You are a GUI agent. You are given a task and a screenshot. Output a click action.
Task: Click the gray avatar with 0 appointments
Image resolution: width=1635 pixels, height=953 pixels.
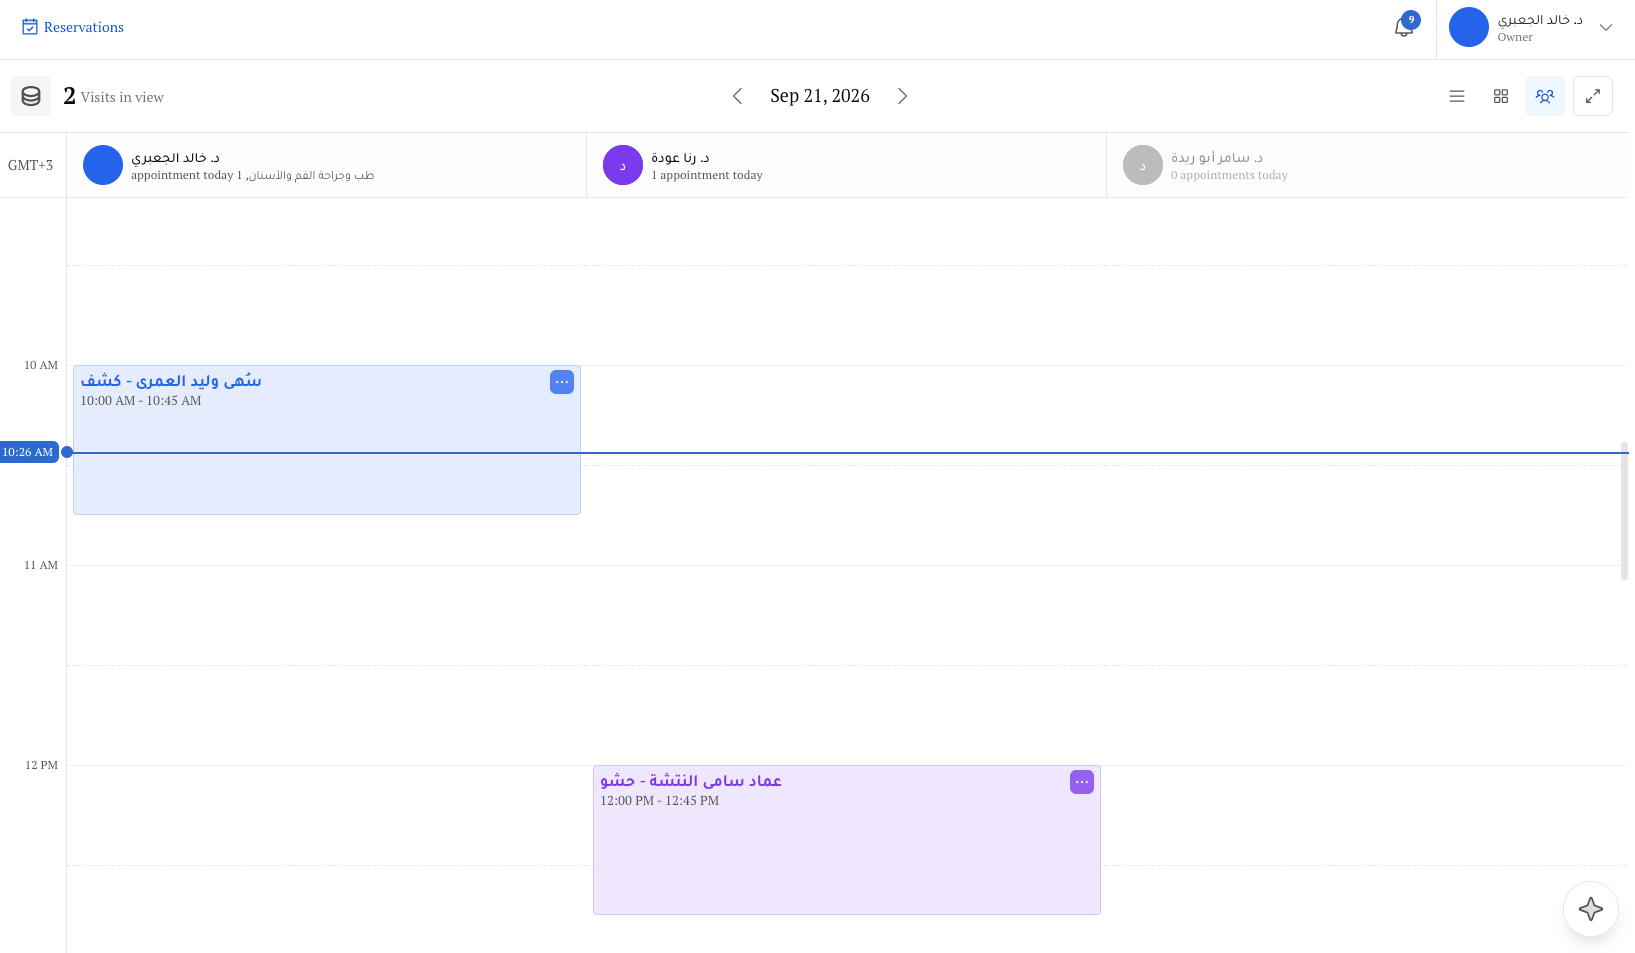pyautogui.click(x=1143, y=165)
